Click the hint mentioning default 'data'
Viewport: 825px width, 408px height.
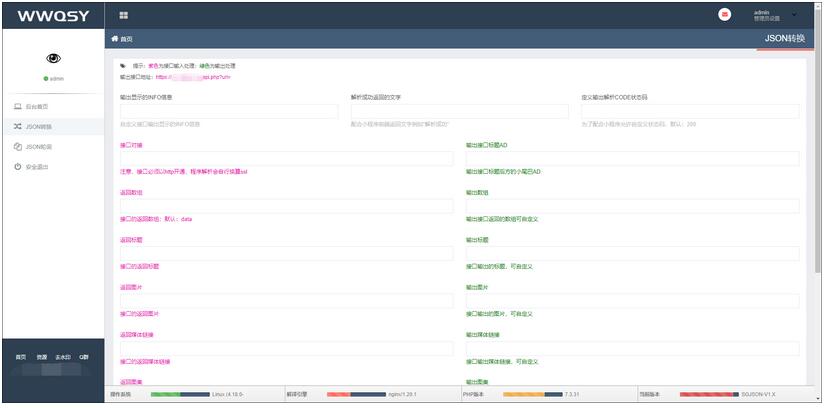[156, 219]
